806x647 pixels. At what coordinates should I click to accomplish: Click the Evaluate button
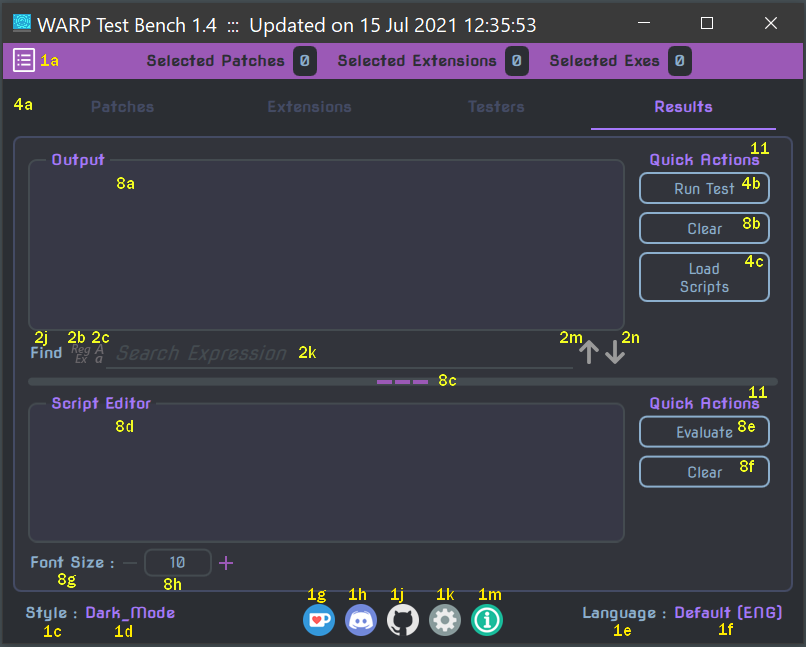[x=704, y=432]
